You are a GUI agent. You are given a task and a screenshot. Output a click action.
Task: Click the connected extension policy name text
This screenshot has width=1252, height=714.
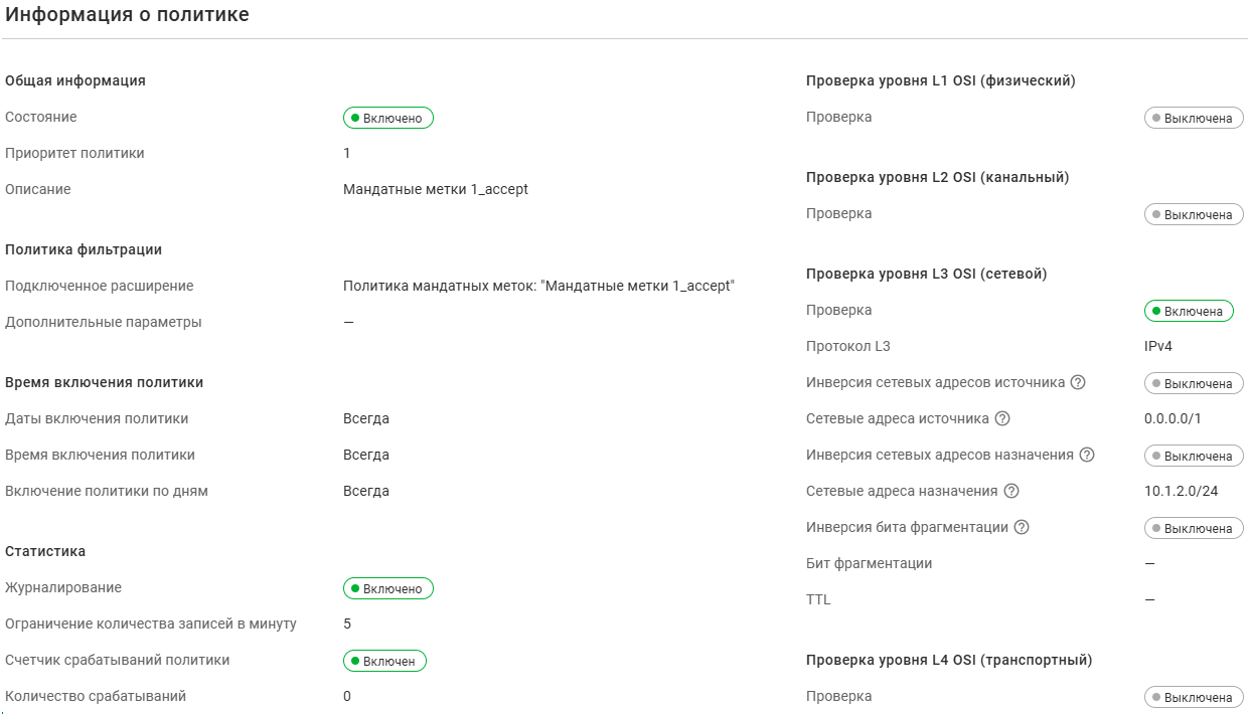coord(539,286)
